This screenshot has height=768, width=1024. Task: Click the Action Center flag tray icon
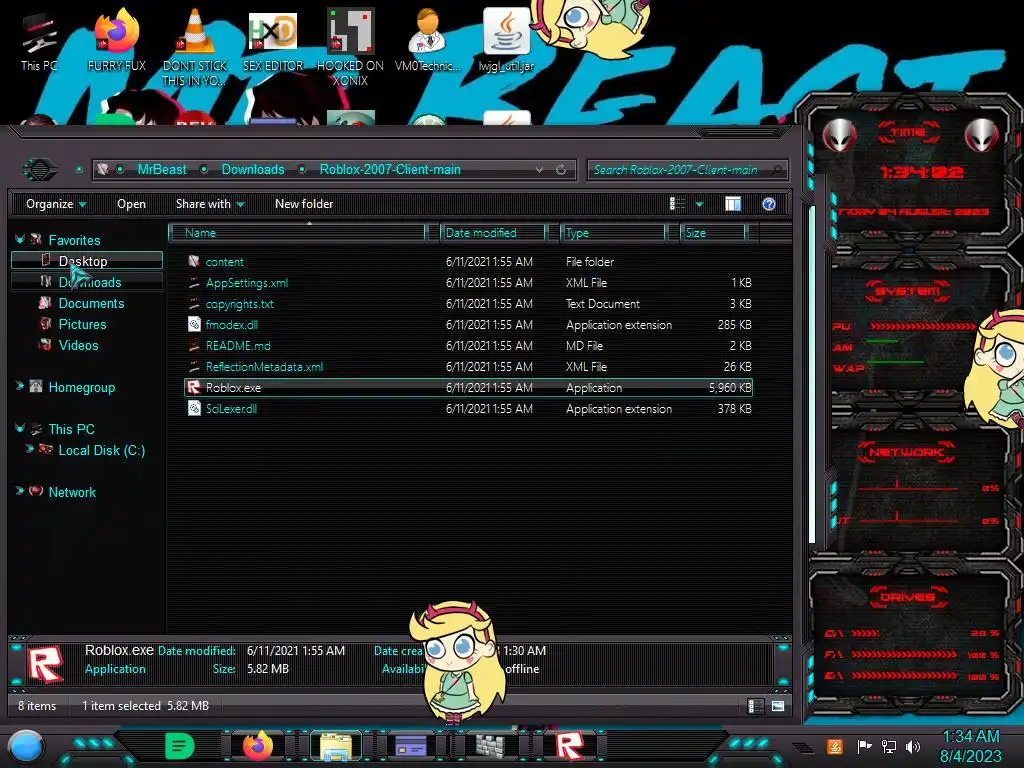(x=864, y=746)
